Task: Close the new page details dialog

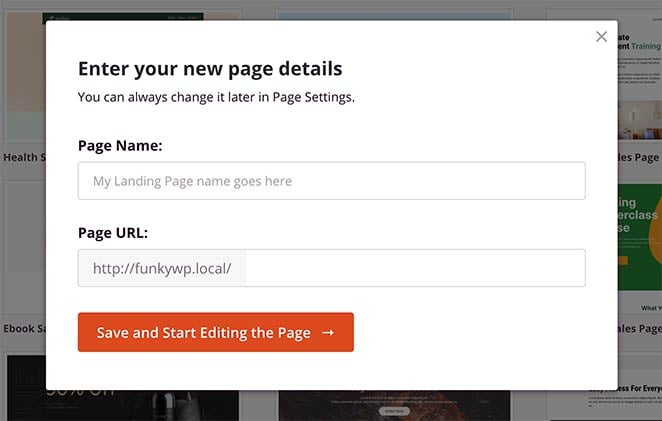Action: click(x=601, y=37)
